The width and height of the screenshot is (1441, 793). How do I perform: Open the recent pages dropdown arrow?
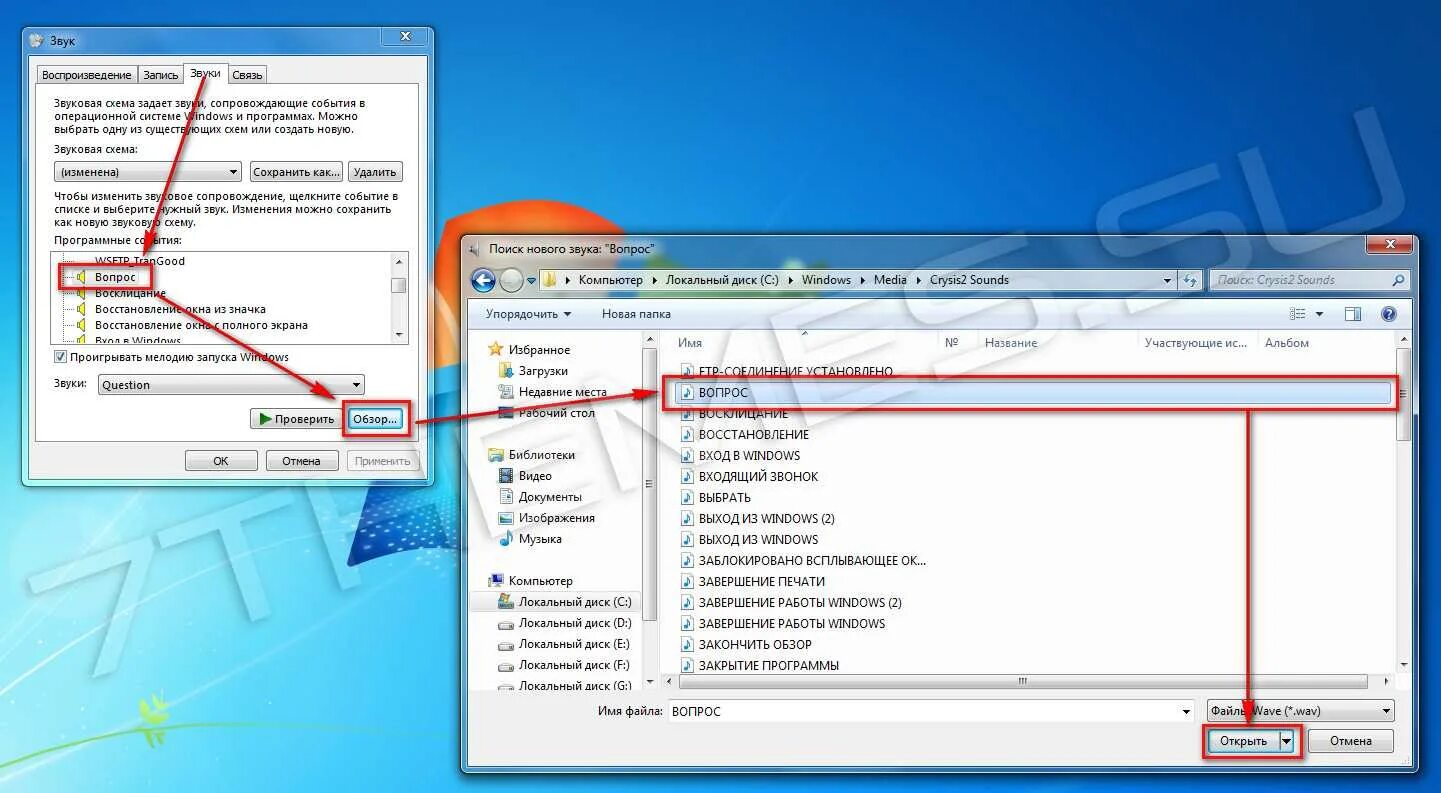tap(532, 281)
